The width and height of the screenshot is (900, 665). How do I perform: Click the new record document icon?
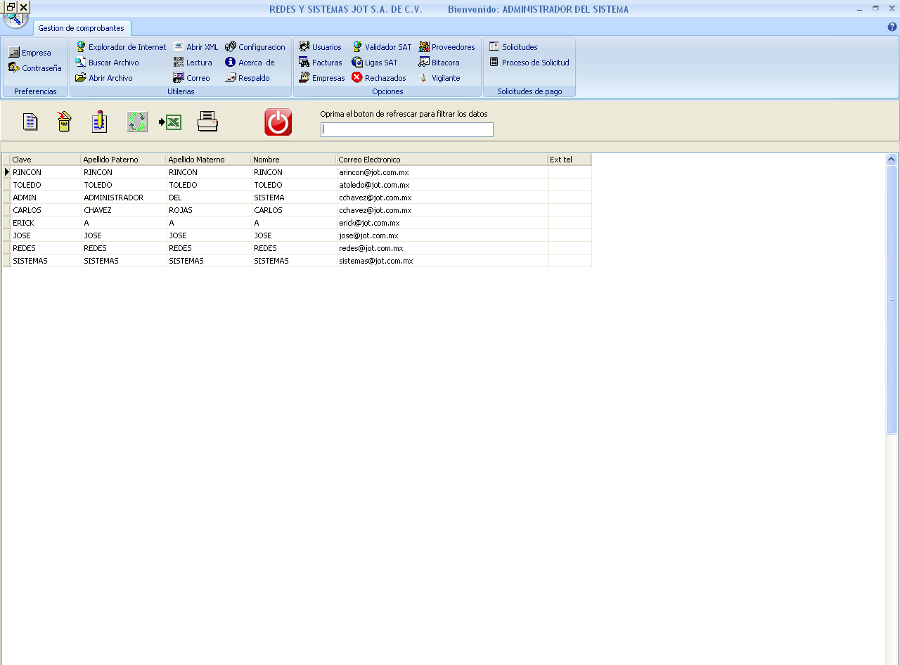pyautogui.click(x=31, y=122)
